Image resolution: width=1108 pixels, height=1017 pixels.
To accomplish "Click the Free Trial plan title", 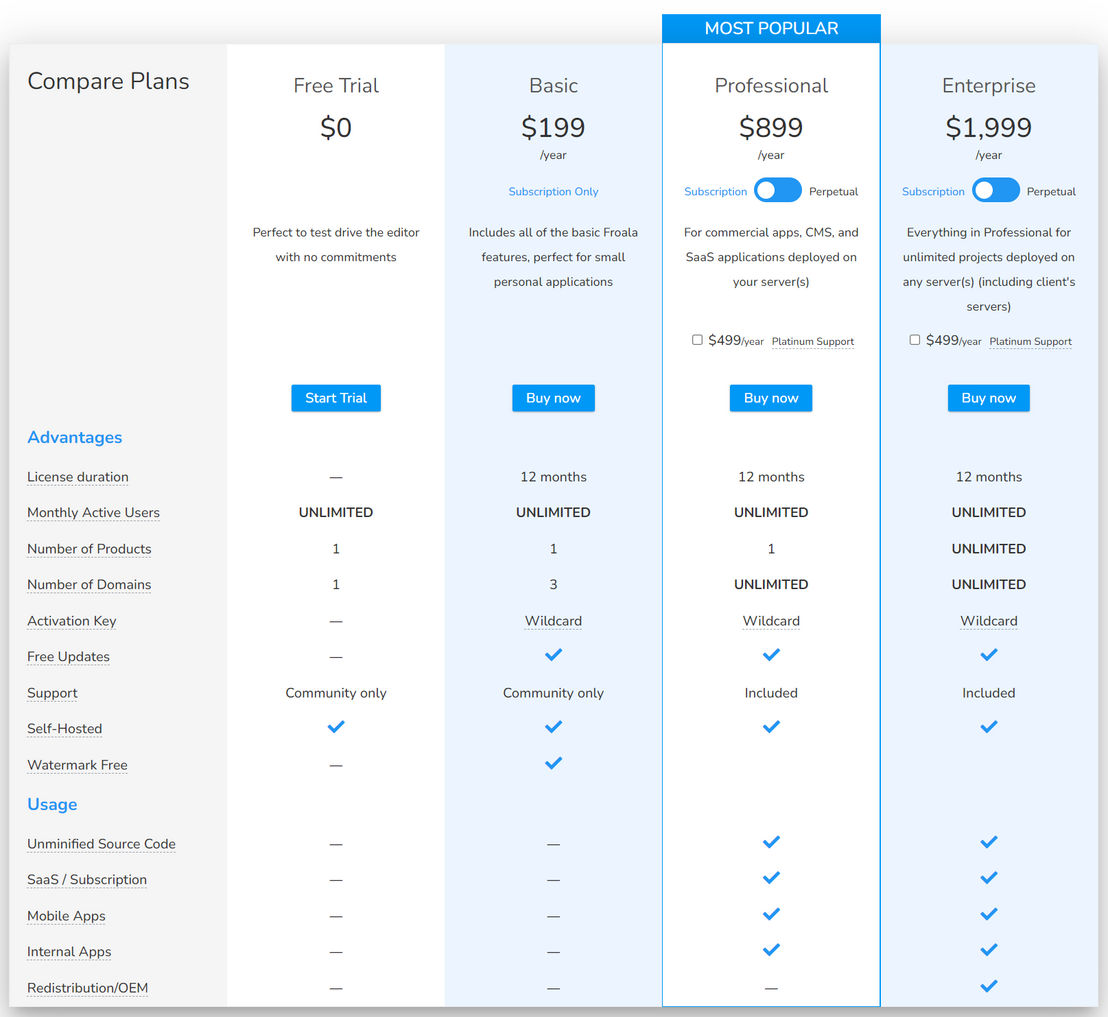I will pos(336,86).
